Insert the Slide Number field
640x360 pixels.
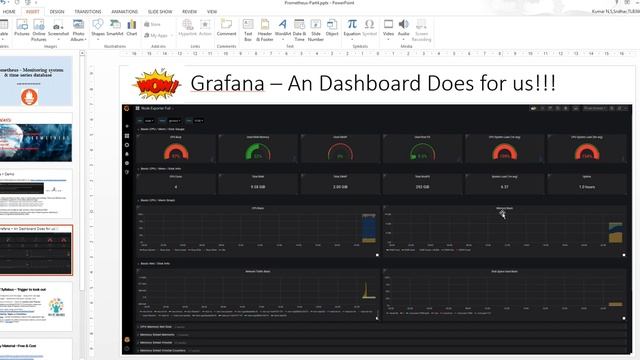click(316, 30)
